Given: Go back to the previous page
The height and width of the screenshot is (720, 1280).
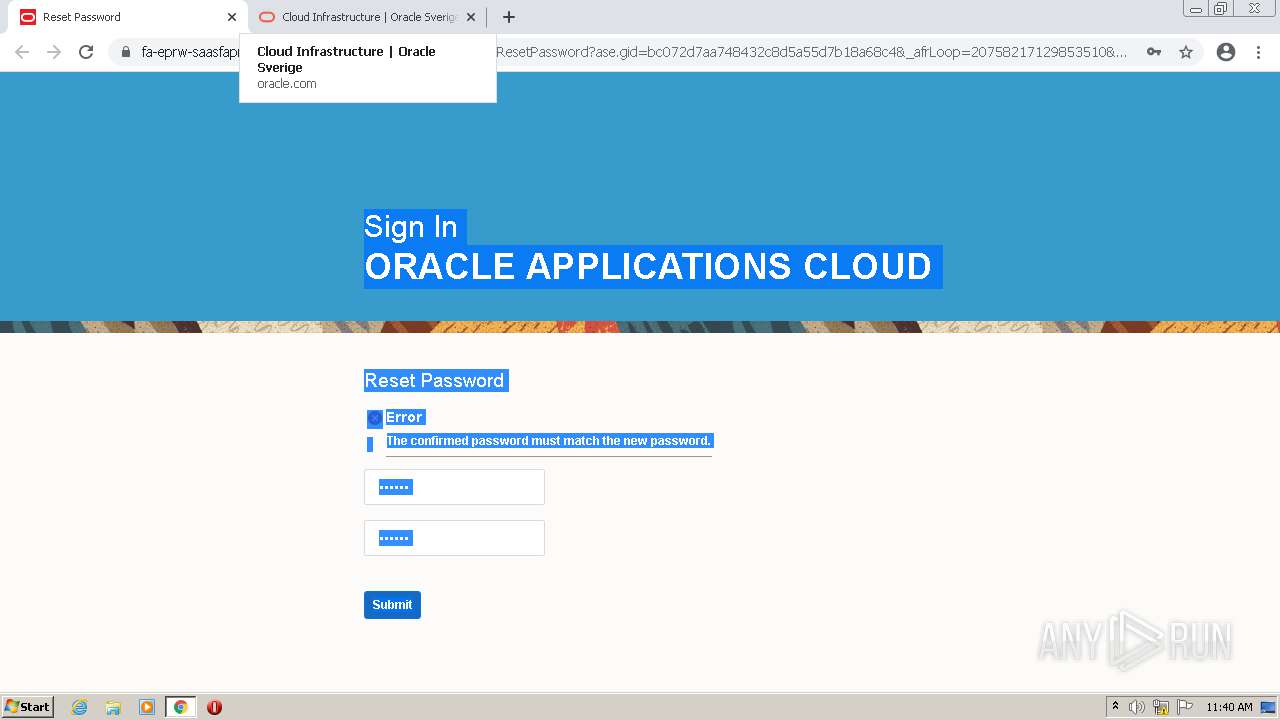Looking at the screenshot, I should [x=22, y=52].
